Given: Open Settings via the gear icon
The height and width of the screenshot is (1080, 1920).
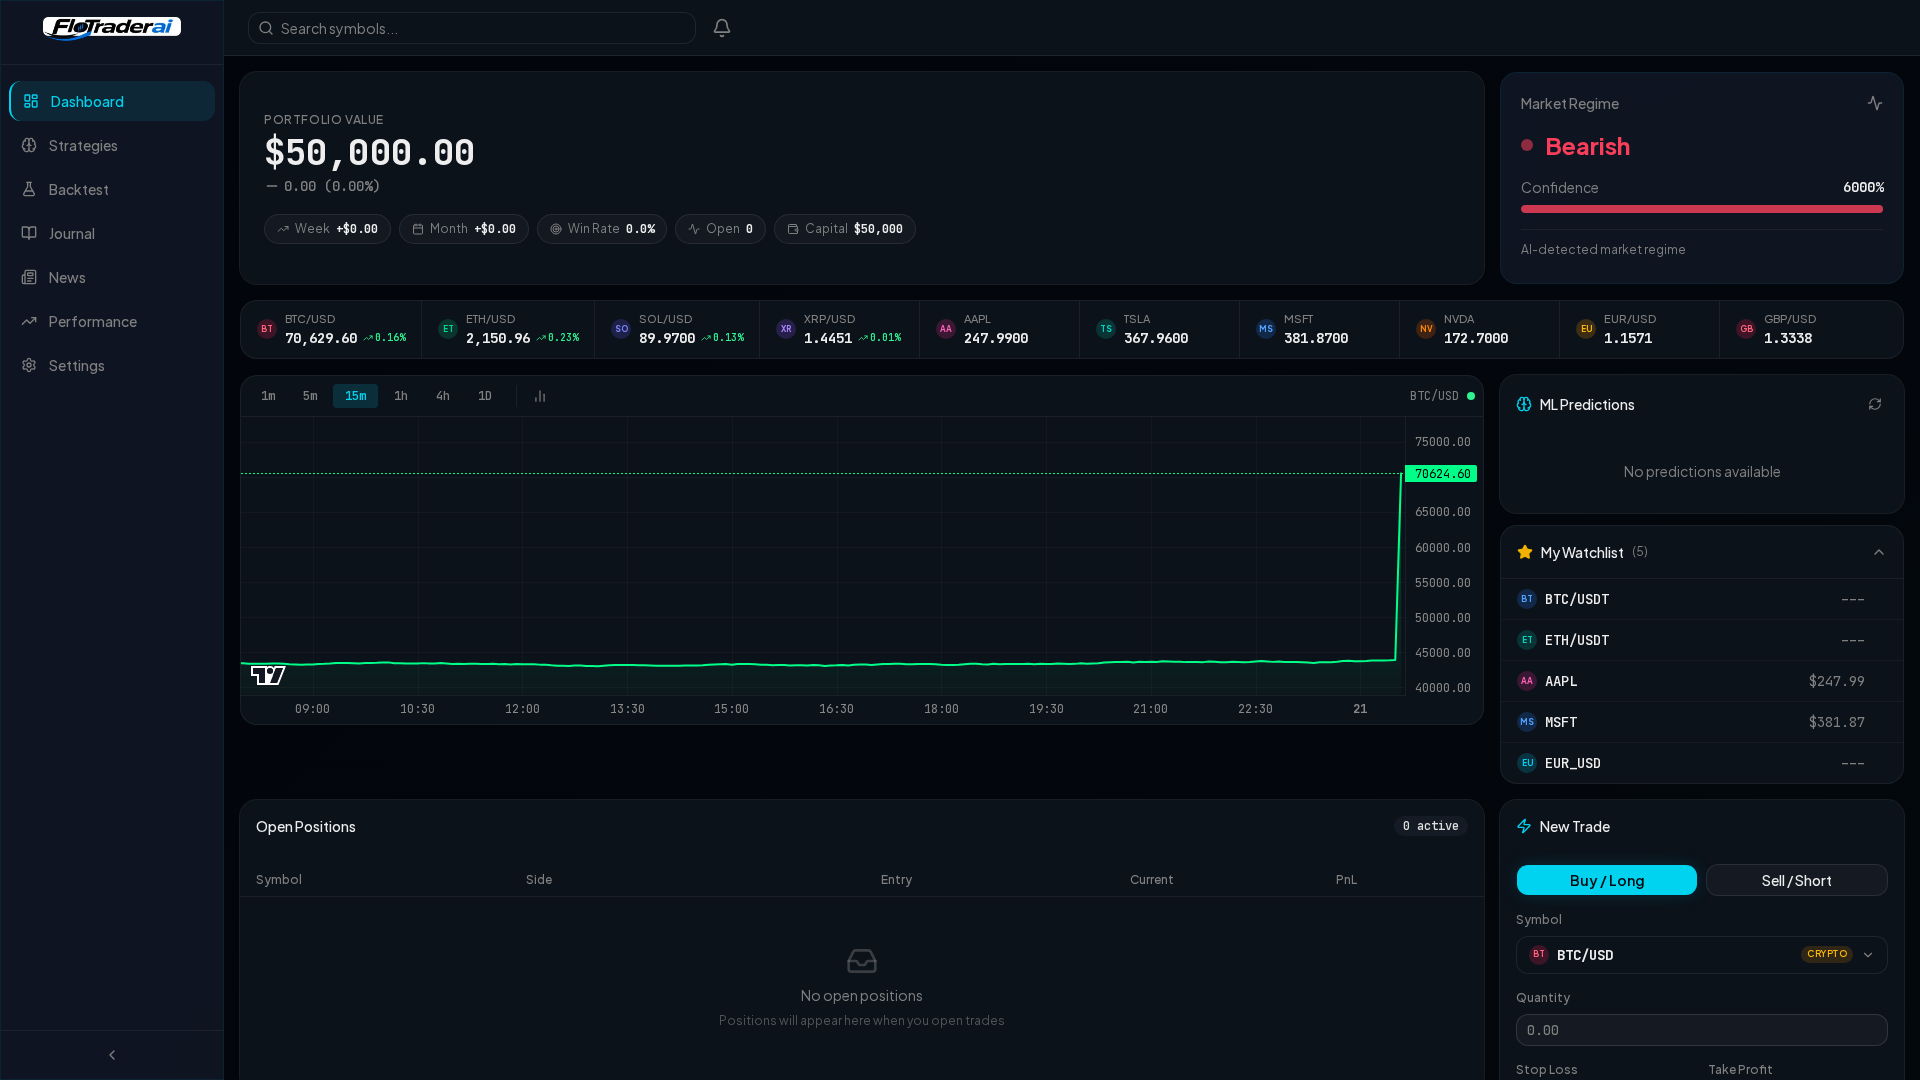Looking at the screenshot, I should pos(29,365).
